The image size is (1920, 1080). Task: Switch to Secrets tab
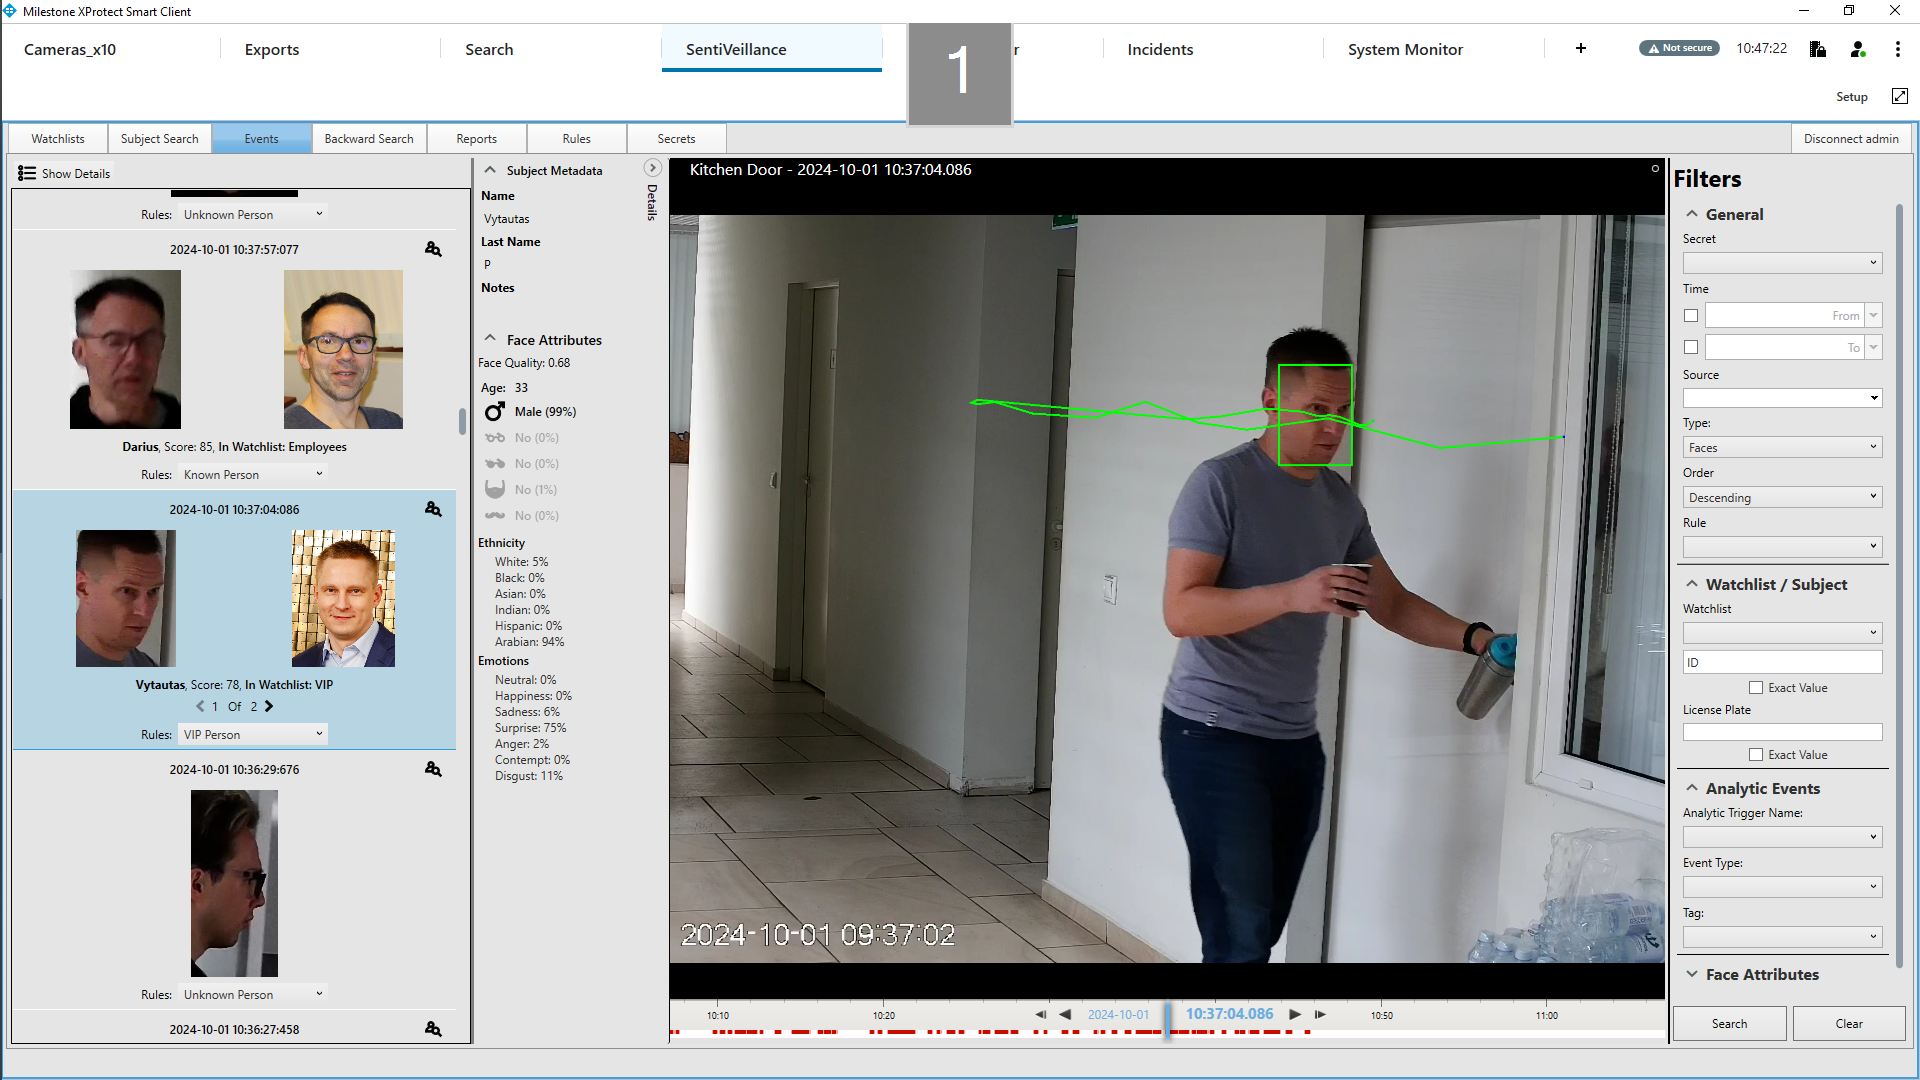677,139
